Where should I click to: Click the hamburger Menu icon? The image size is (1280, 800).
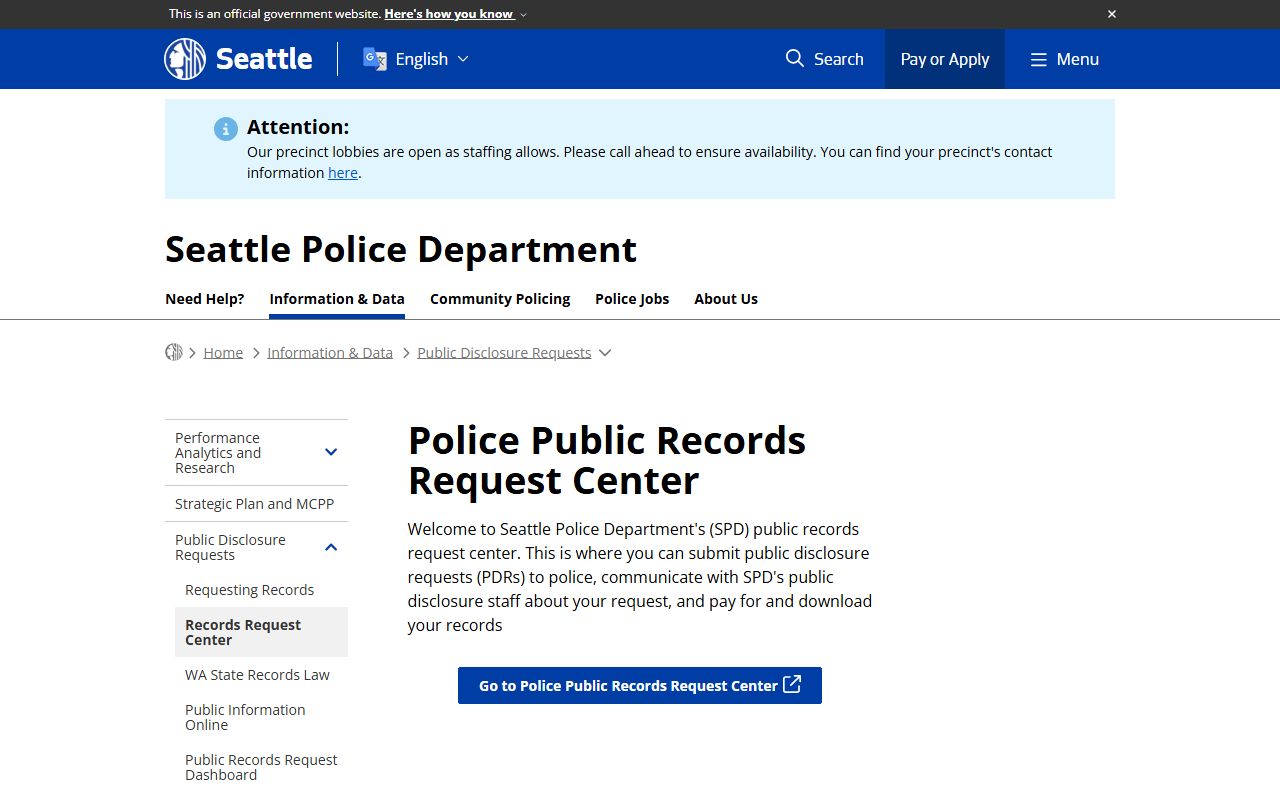click(x=1039, y=59)
